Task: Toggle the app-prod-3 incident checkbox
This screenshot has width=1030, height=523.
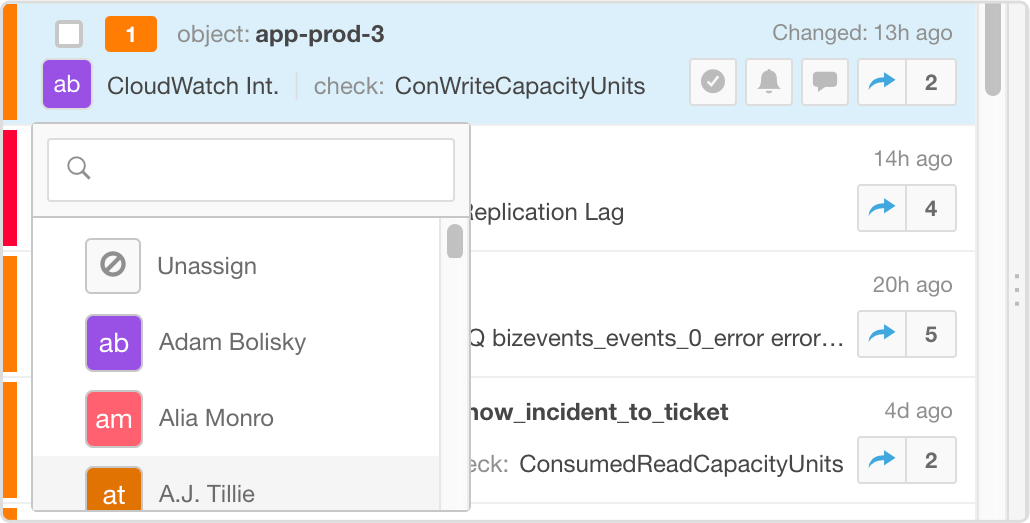Action: [69, 35]
